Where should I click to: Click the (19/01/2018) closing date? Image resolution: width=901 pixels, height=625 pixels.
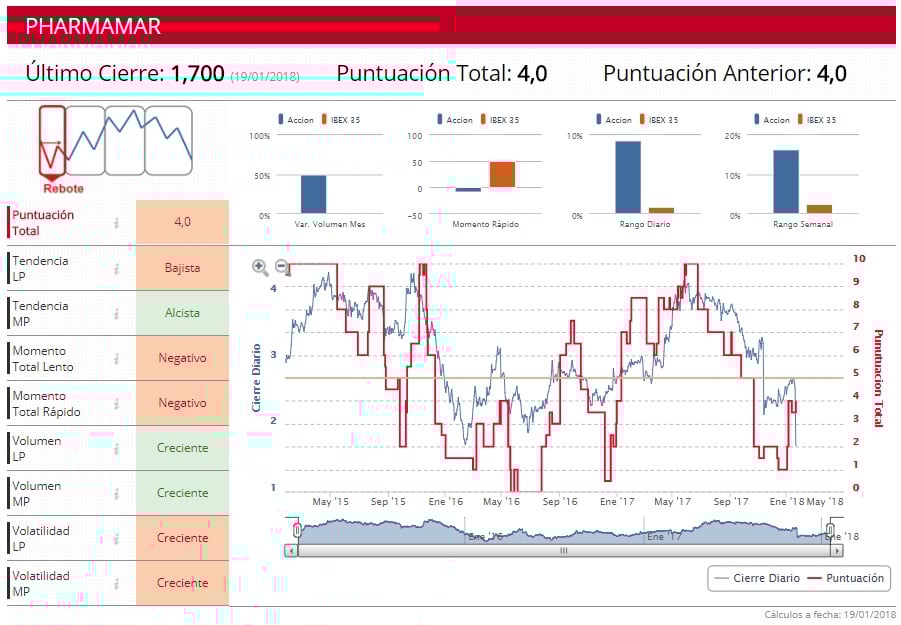[x=265, y=77]
